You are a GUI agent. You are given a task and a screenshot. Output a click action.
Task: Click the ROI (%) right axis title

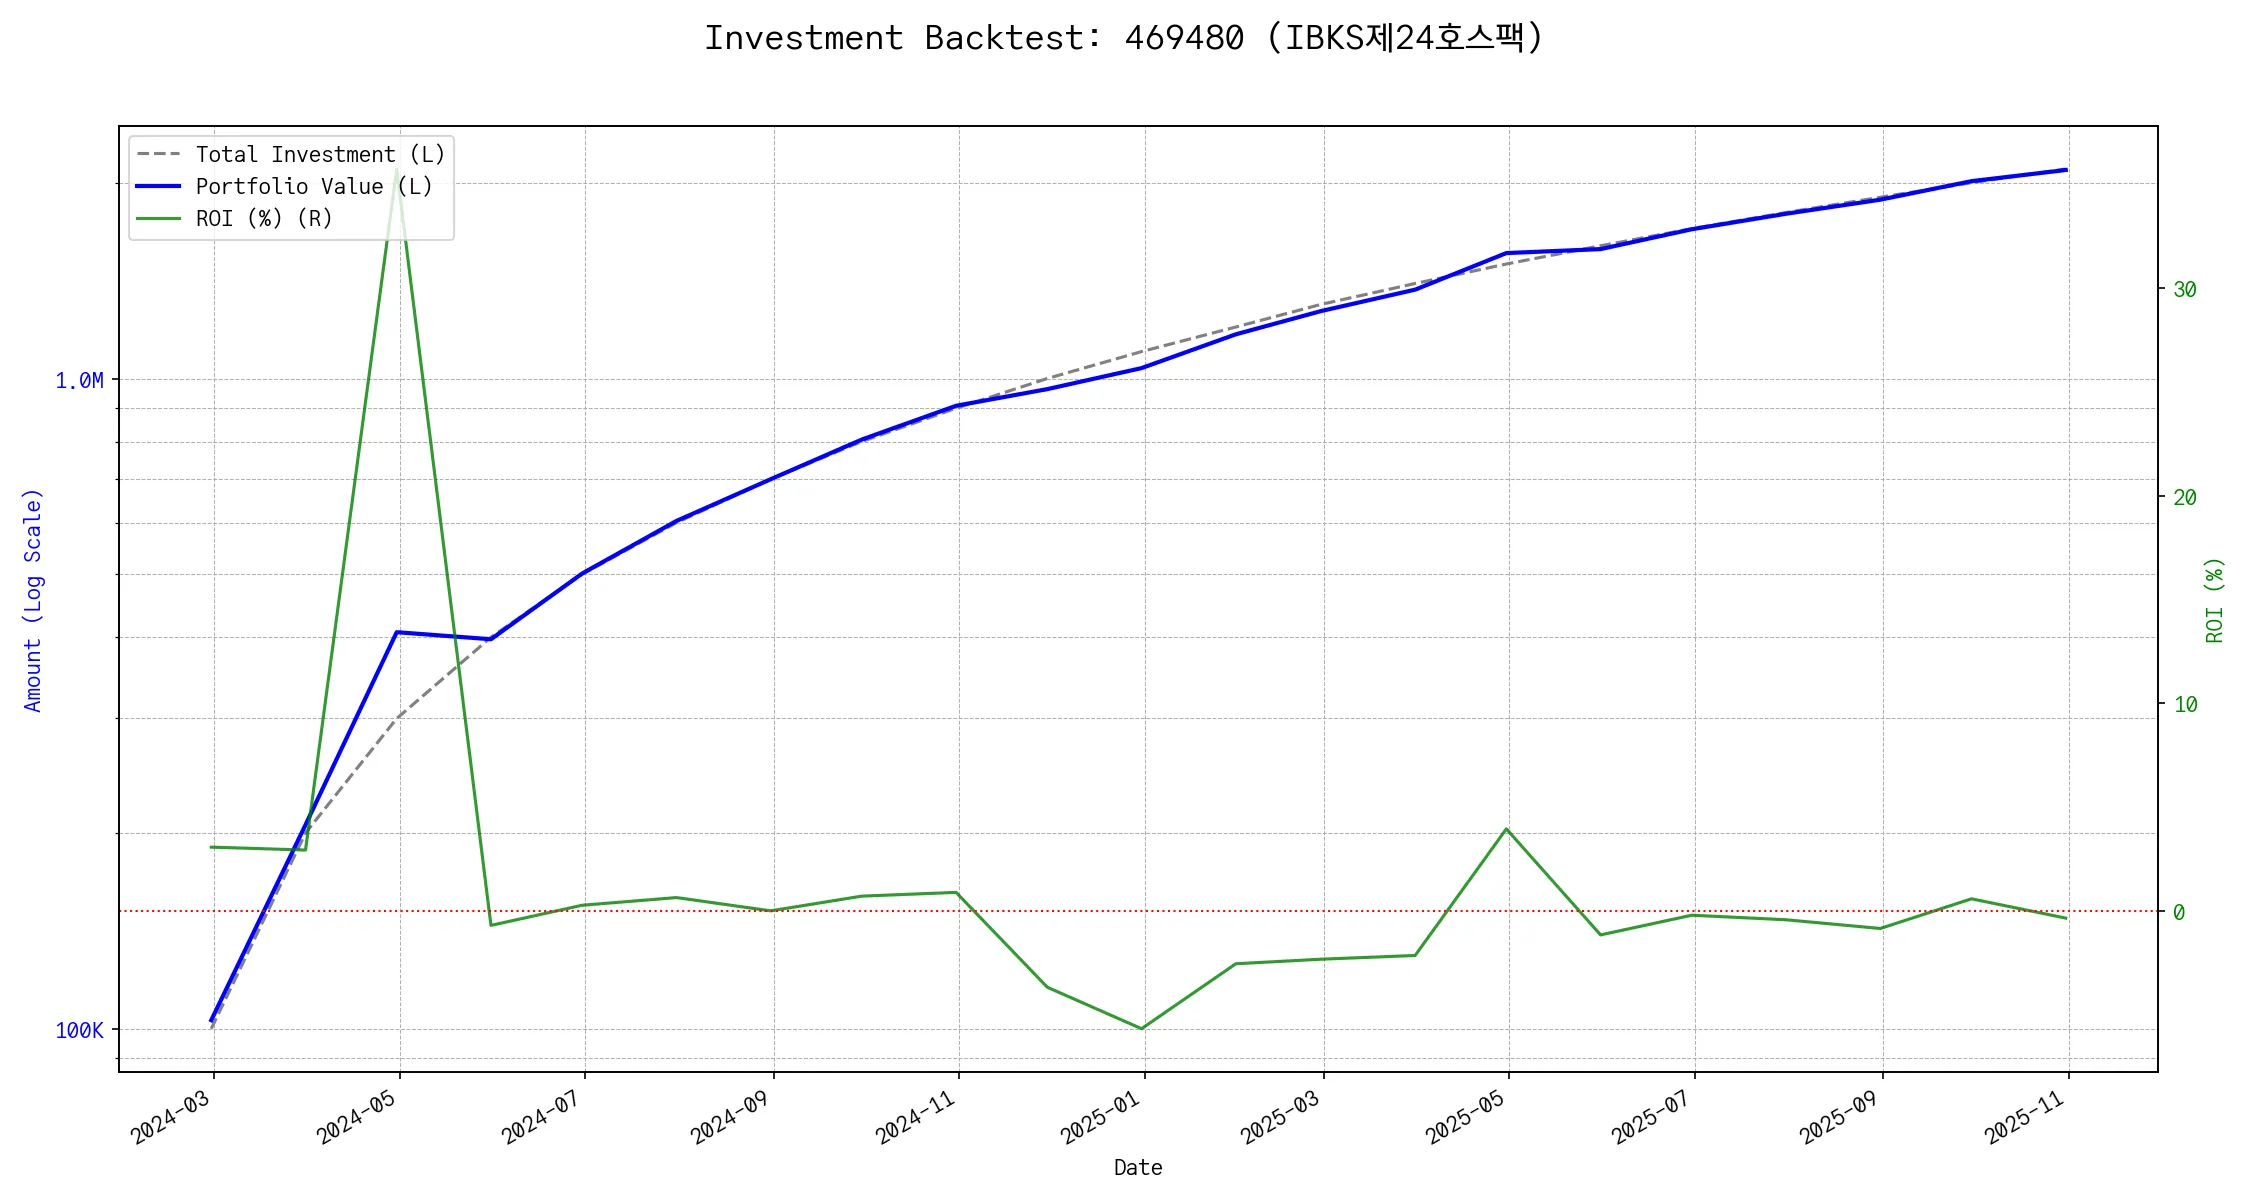click(x=2214, y=600)
